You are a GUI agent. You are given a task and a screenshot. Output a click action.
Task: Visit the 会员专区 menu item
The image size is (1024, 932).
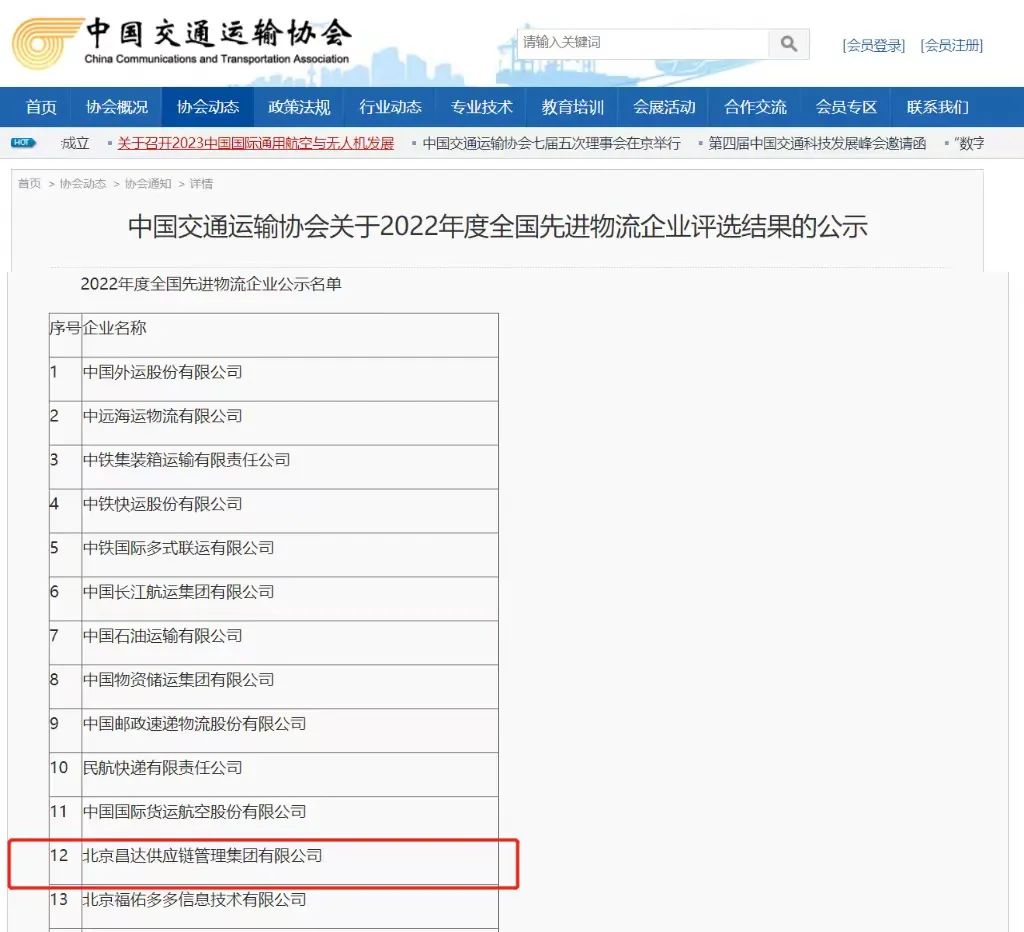[846, 107]
